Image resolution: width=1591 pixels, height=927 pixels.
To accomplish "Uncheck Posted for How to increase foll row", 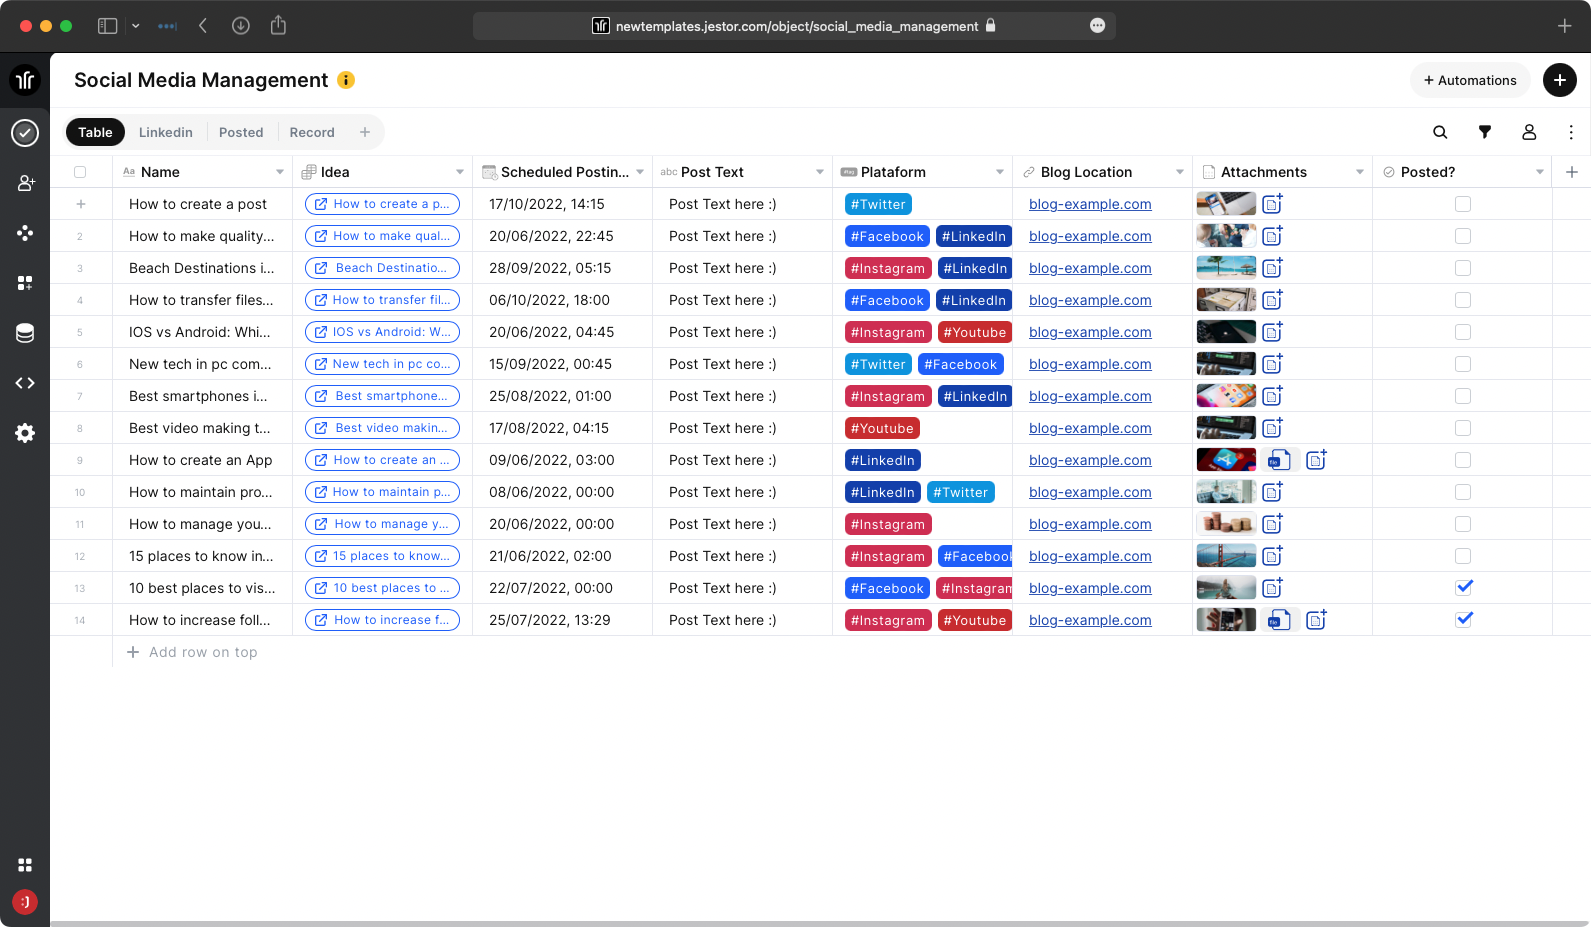I will pyautogui.click(x=1464, y=619).
